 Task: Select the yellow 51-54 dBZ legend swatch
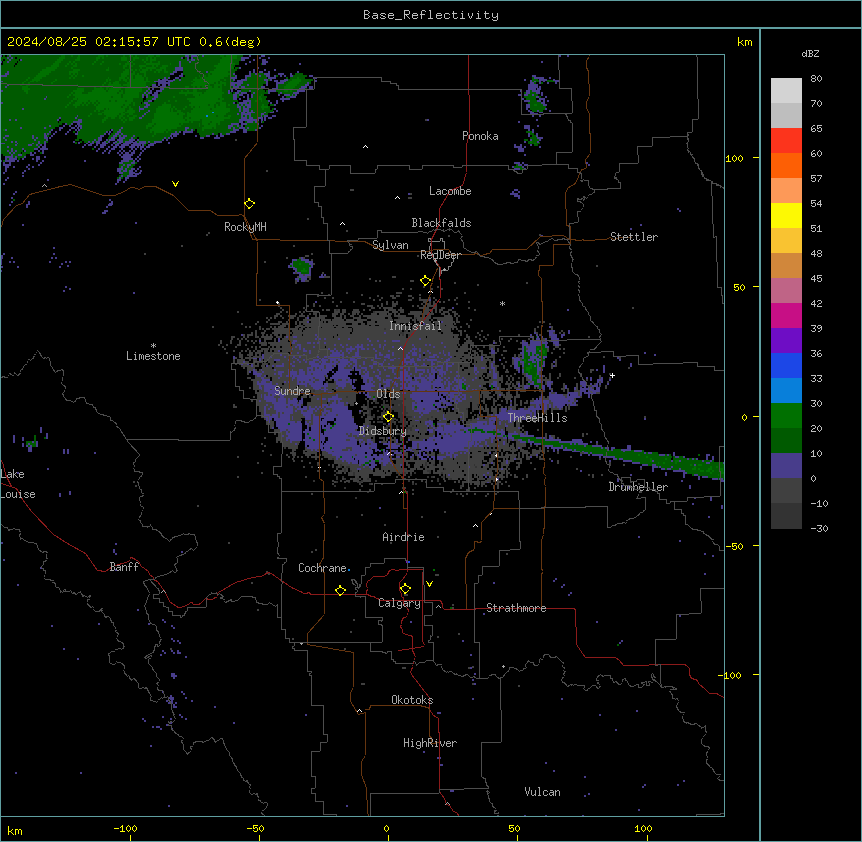[786, 215]
